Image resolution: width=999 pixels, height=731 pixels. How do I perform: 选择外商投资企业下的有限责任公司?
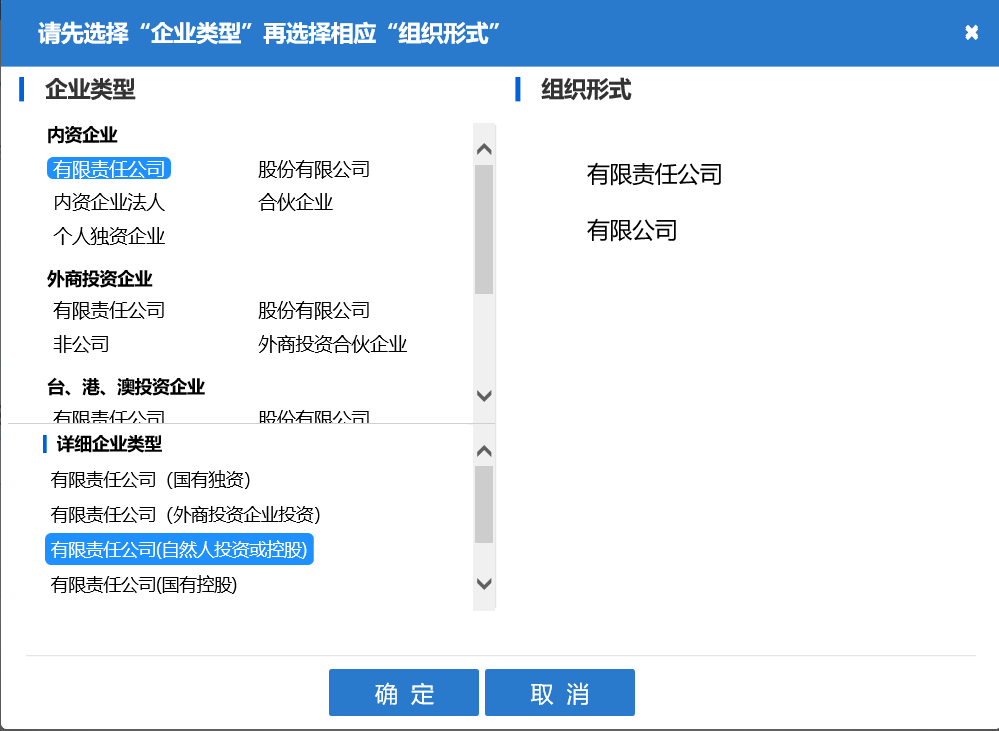tap(110, 310)
